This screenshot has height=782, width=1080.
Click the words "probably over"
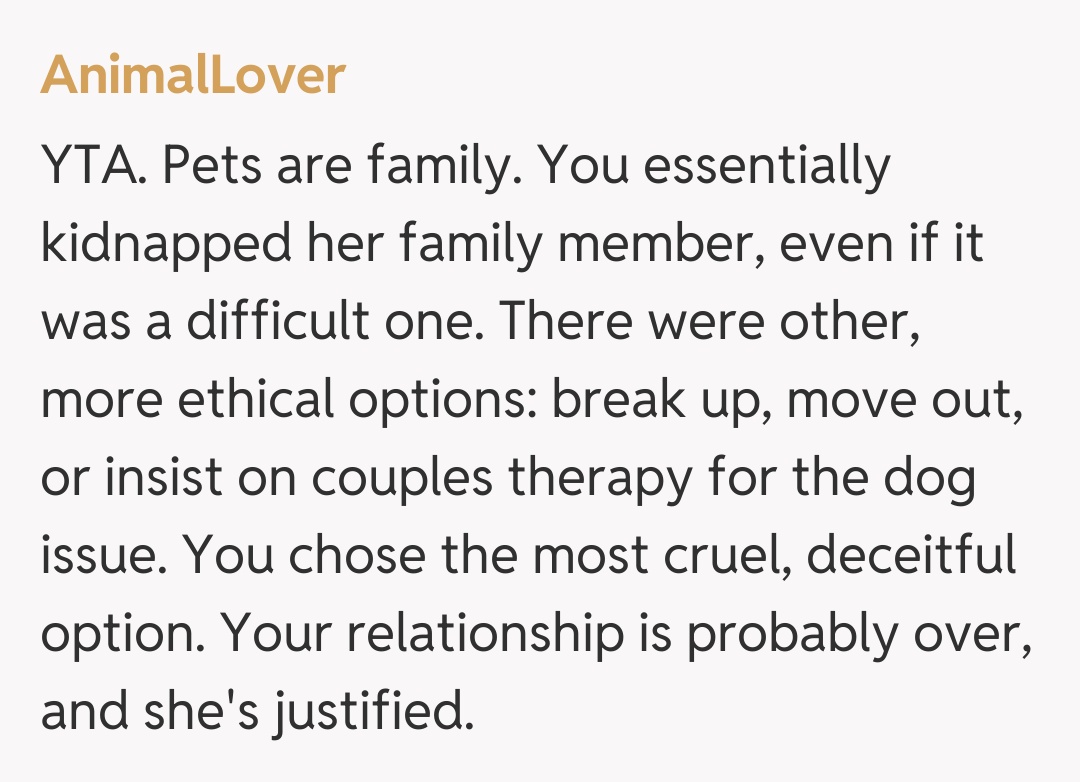tap(837, 632)
